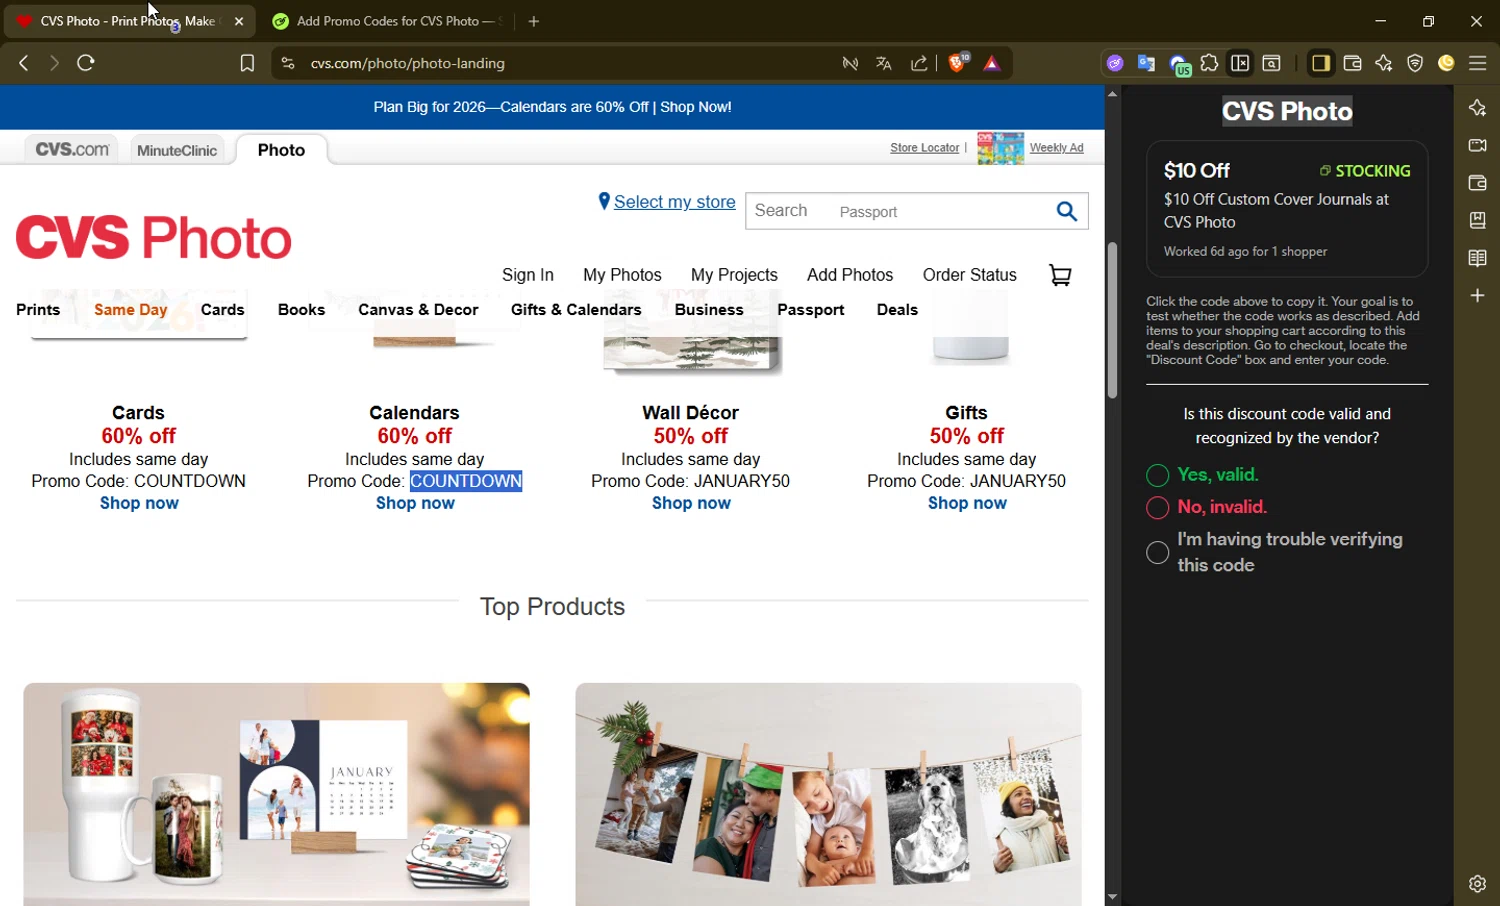Click the page vertical scrollbar thumb

pos(1112,320)
